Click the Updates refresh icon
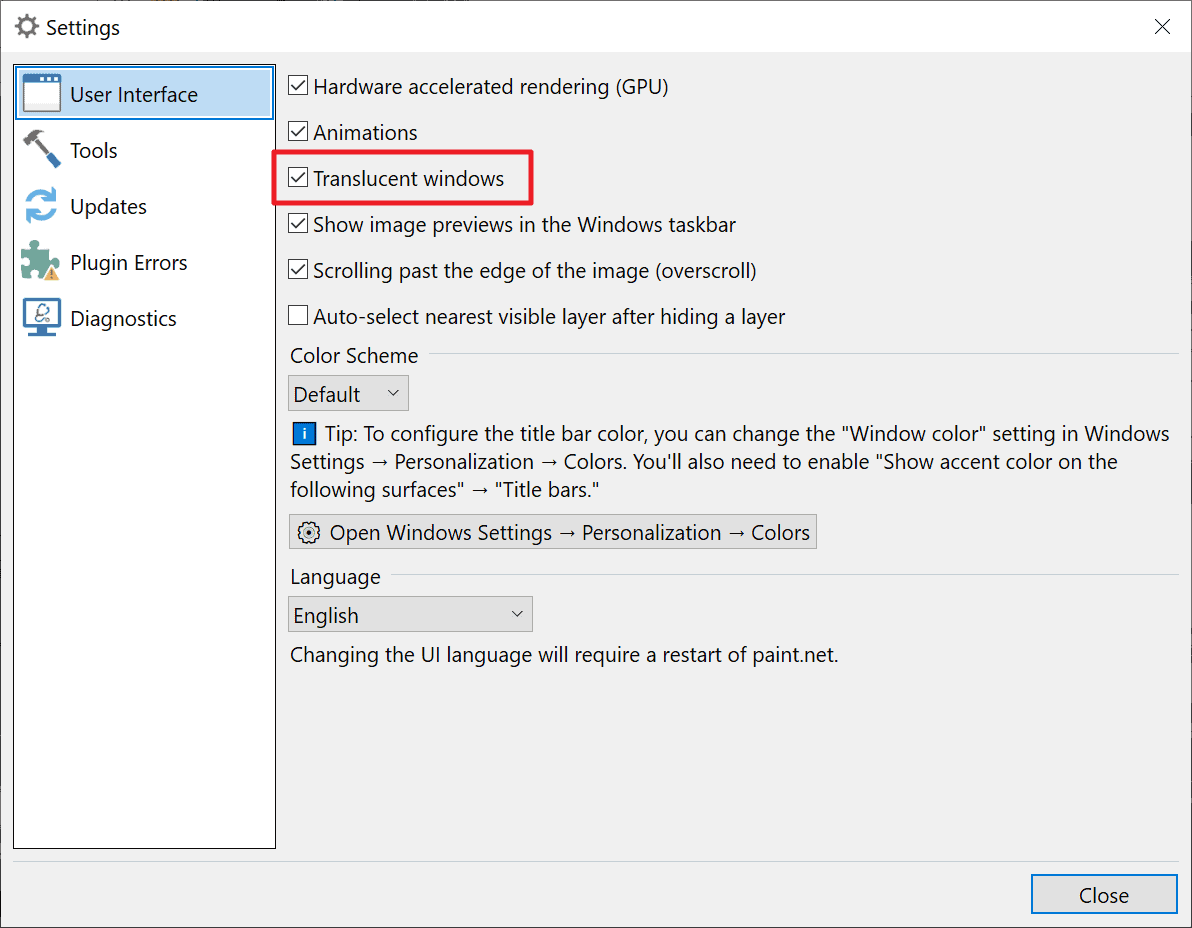 40,205
